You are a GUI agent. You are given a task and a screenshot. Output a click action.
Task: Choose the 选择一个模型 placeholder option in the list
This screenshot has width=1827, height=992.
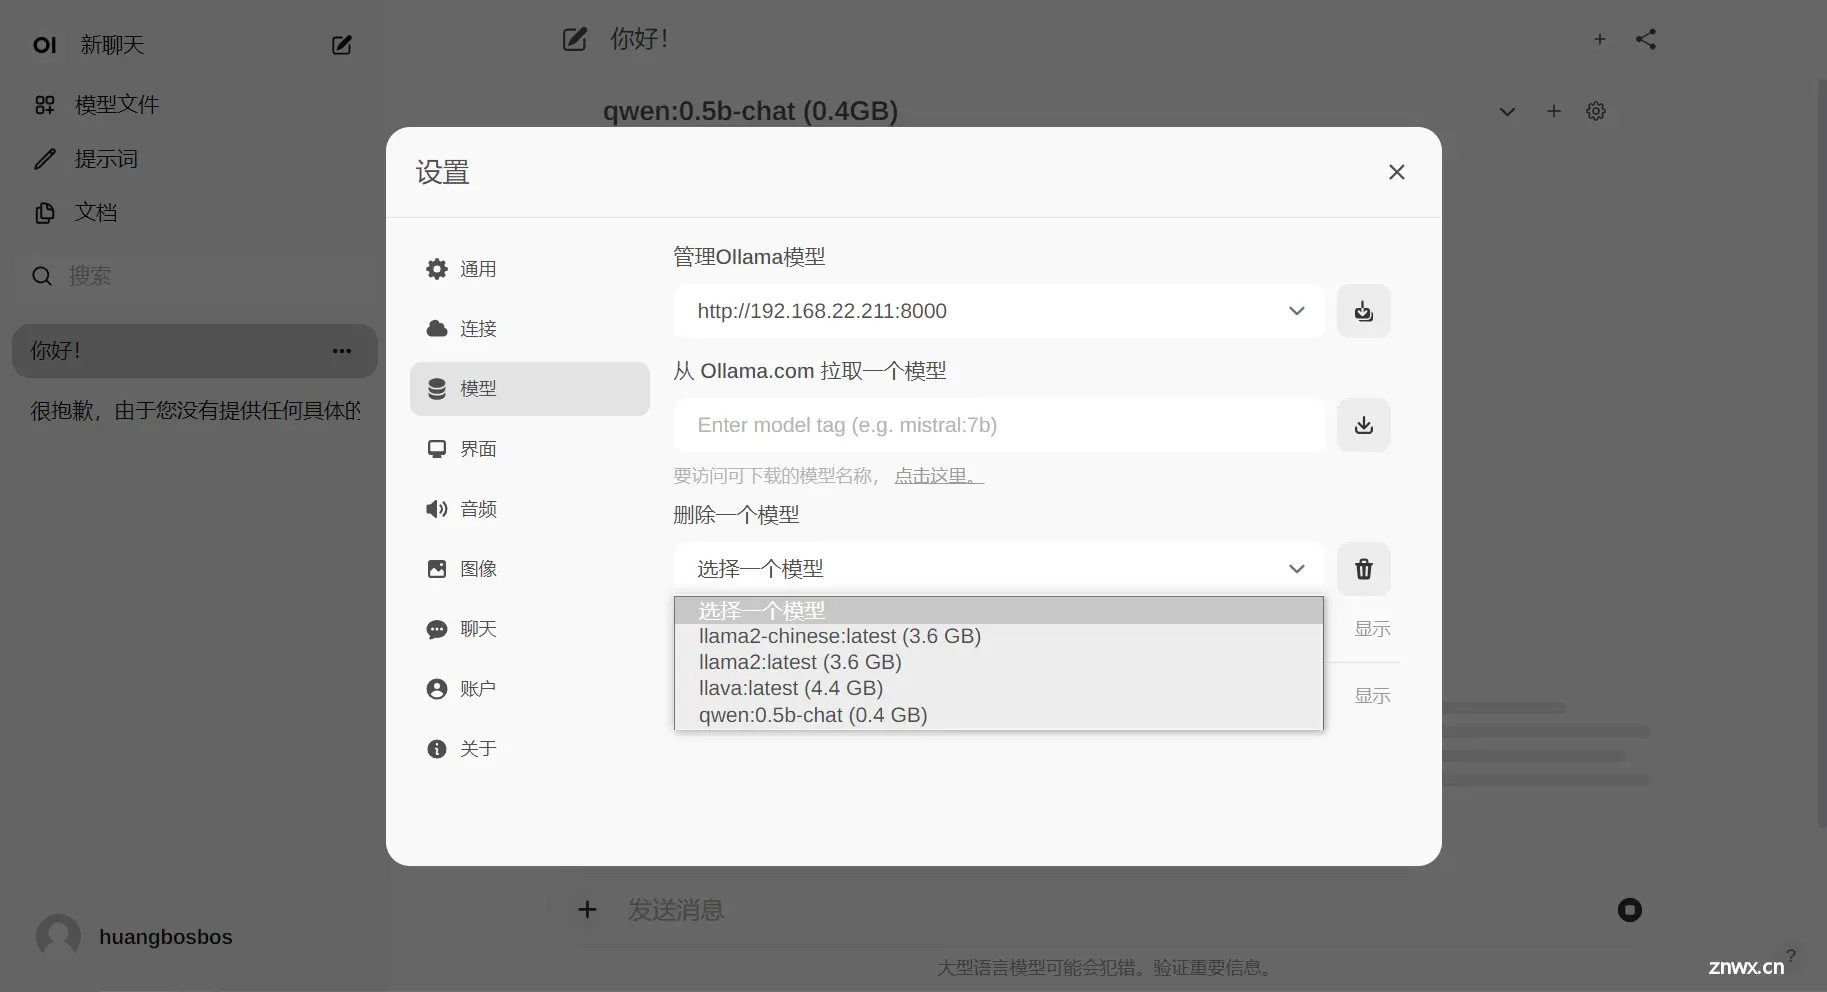coord(999,610)
